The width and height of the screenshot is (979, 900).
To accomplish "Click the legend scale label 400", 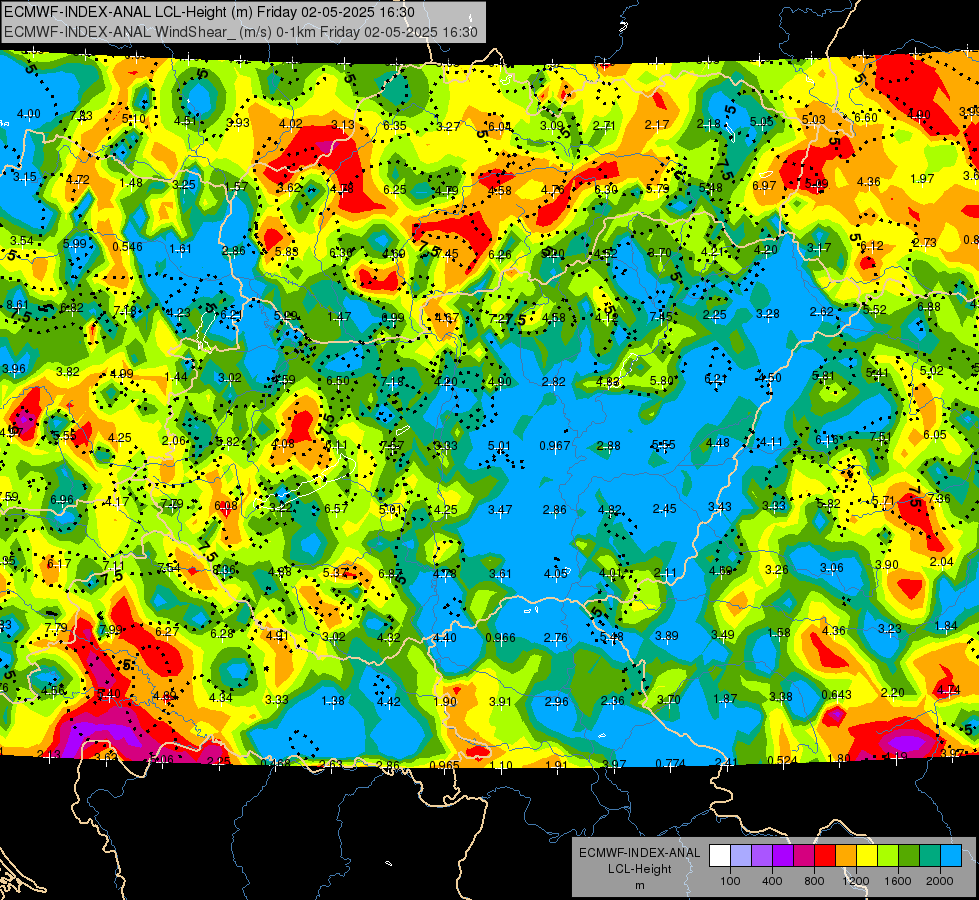I will (772, 881).
